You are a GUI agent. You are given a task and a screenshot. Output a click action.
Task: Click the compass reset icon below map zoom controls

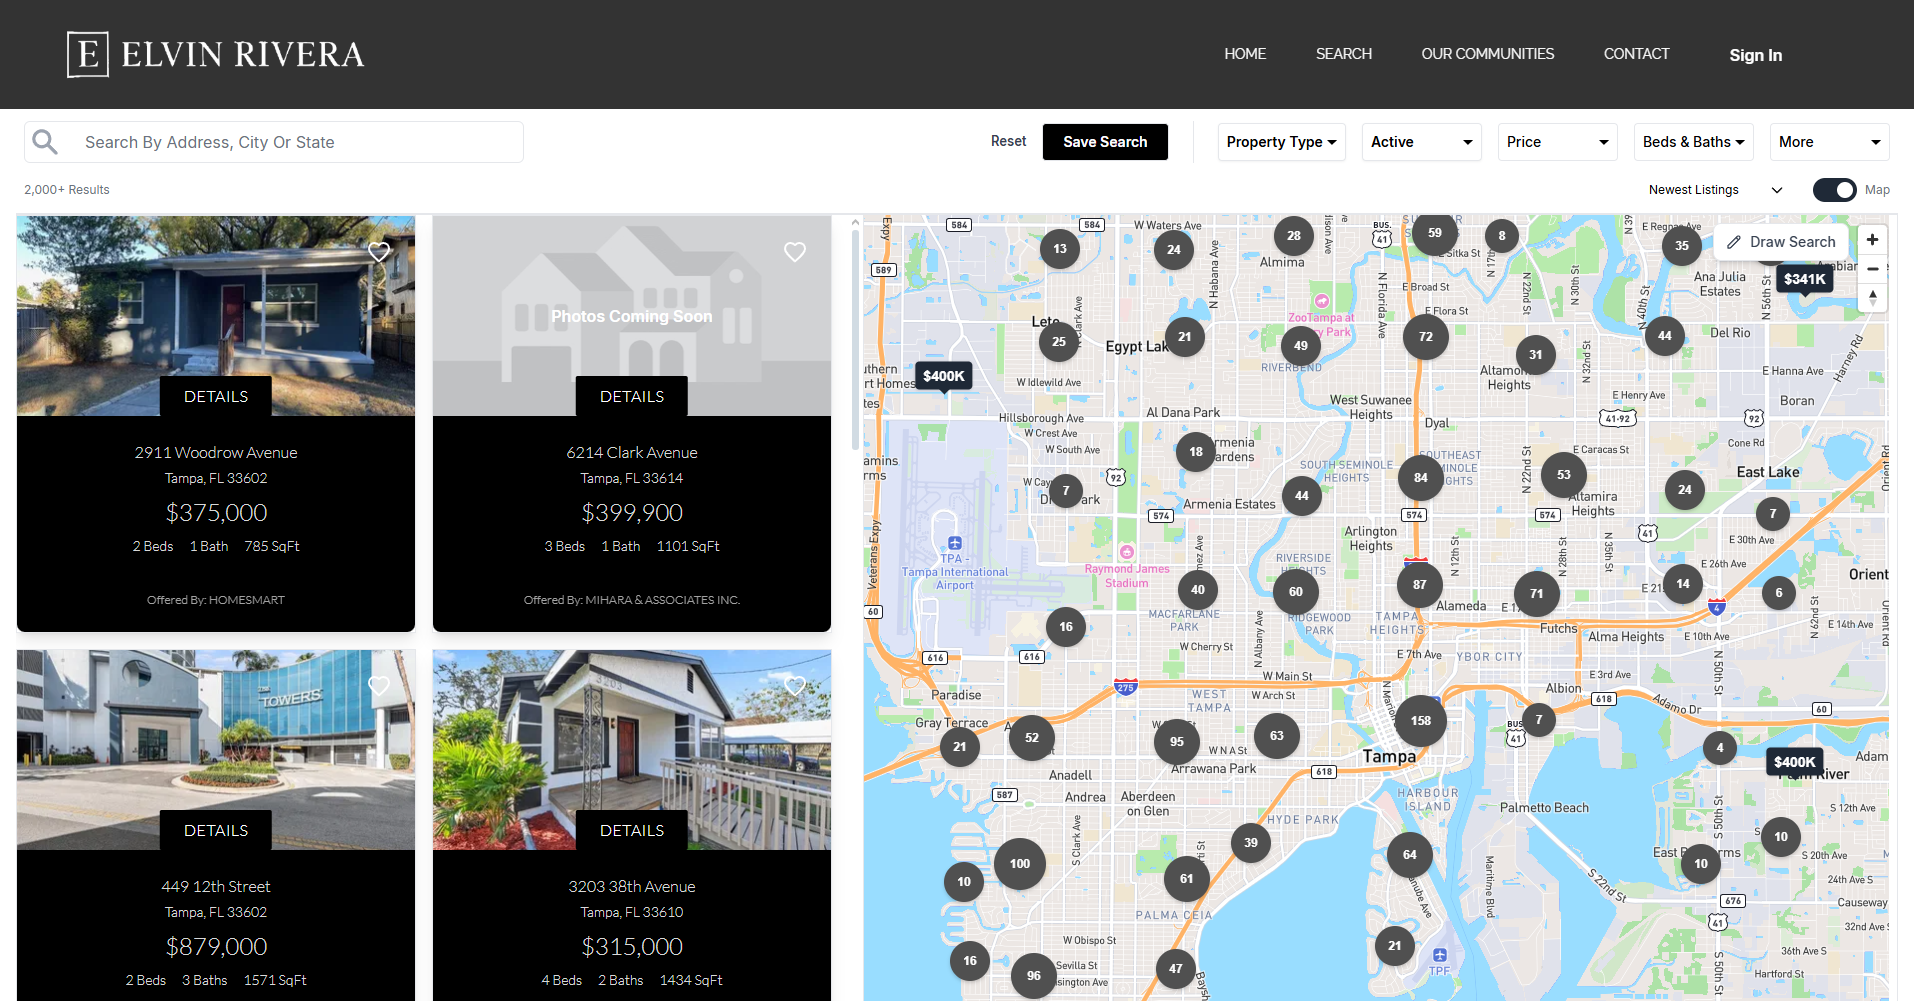coord(1871,297)
